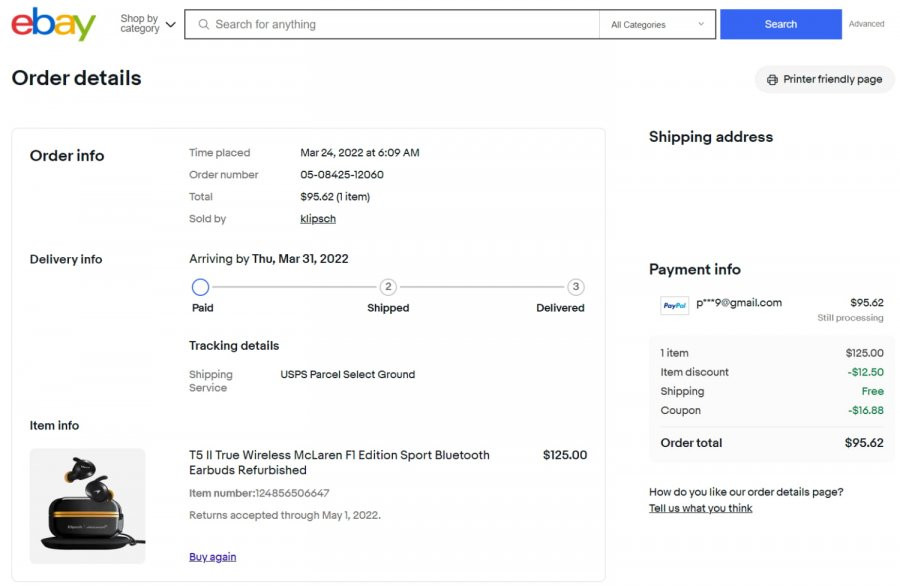This screenshot has height=586, width=900.
Task: Click the Still processing status
Action: click(x=850, y=318)
